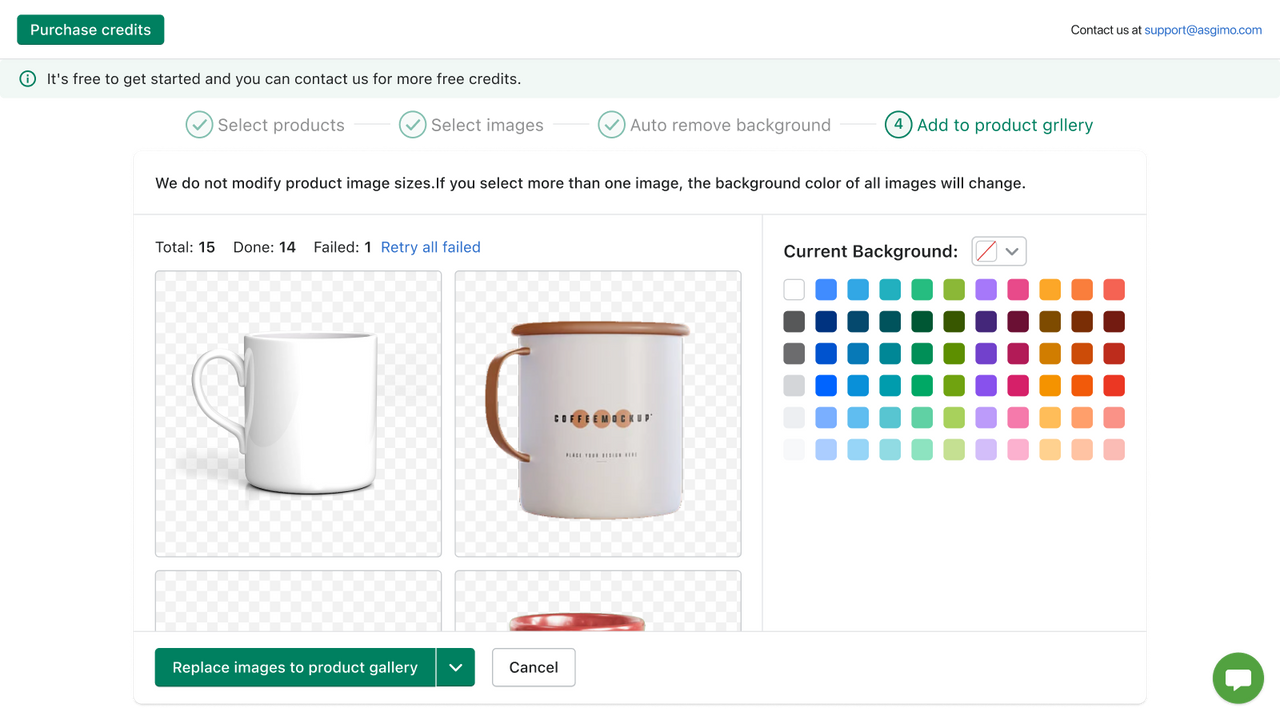
Task: Open the chat support bubble icon
Action: tap(1238, 679)
